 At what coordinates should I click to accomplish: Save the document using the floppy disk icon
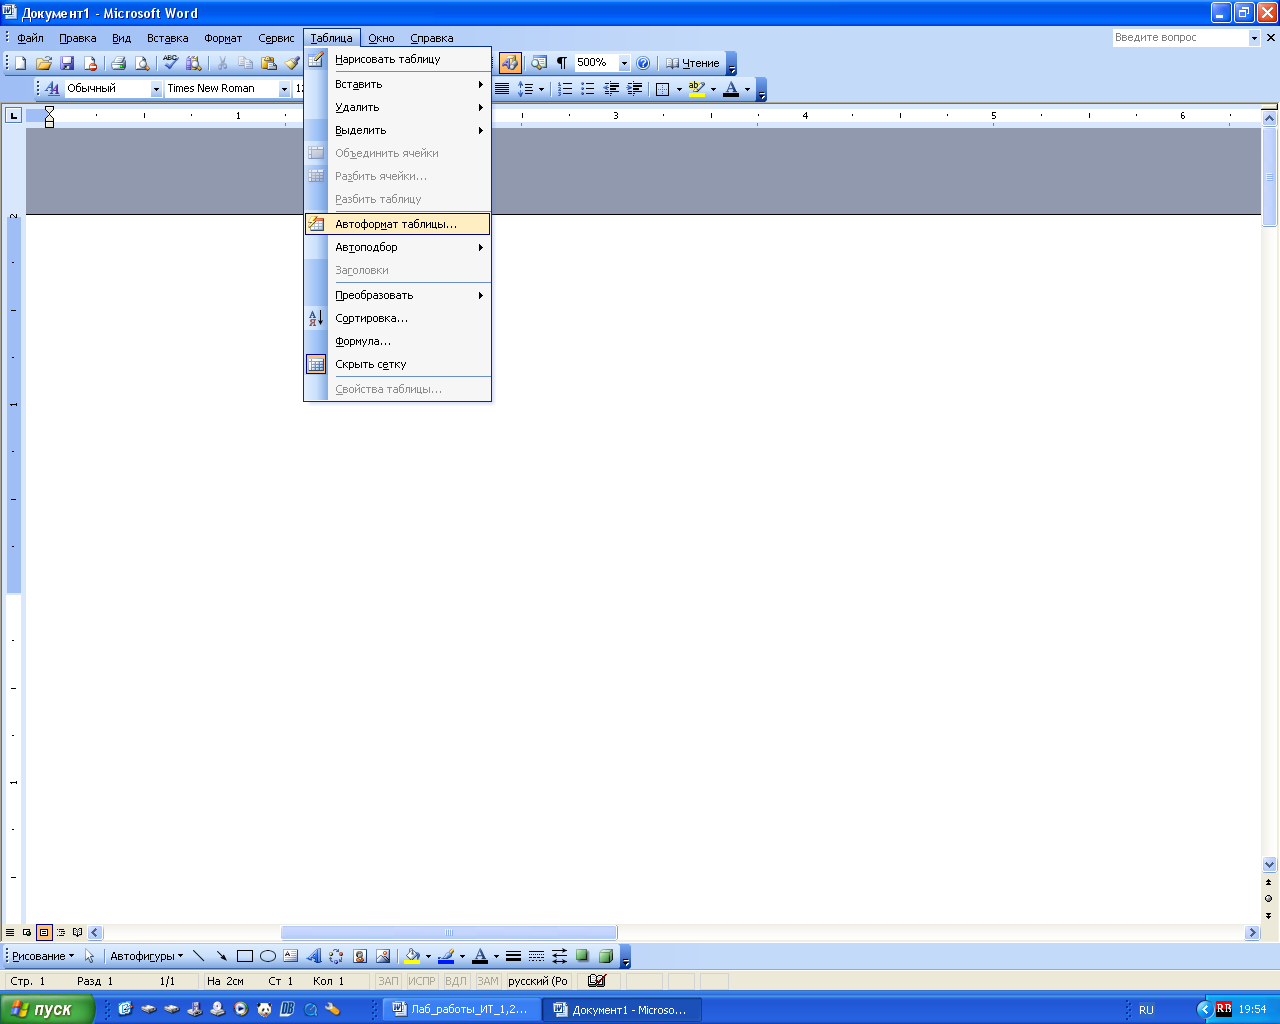coord(67,63)
